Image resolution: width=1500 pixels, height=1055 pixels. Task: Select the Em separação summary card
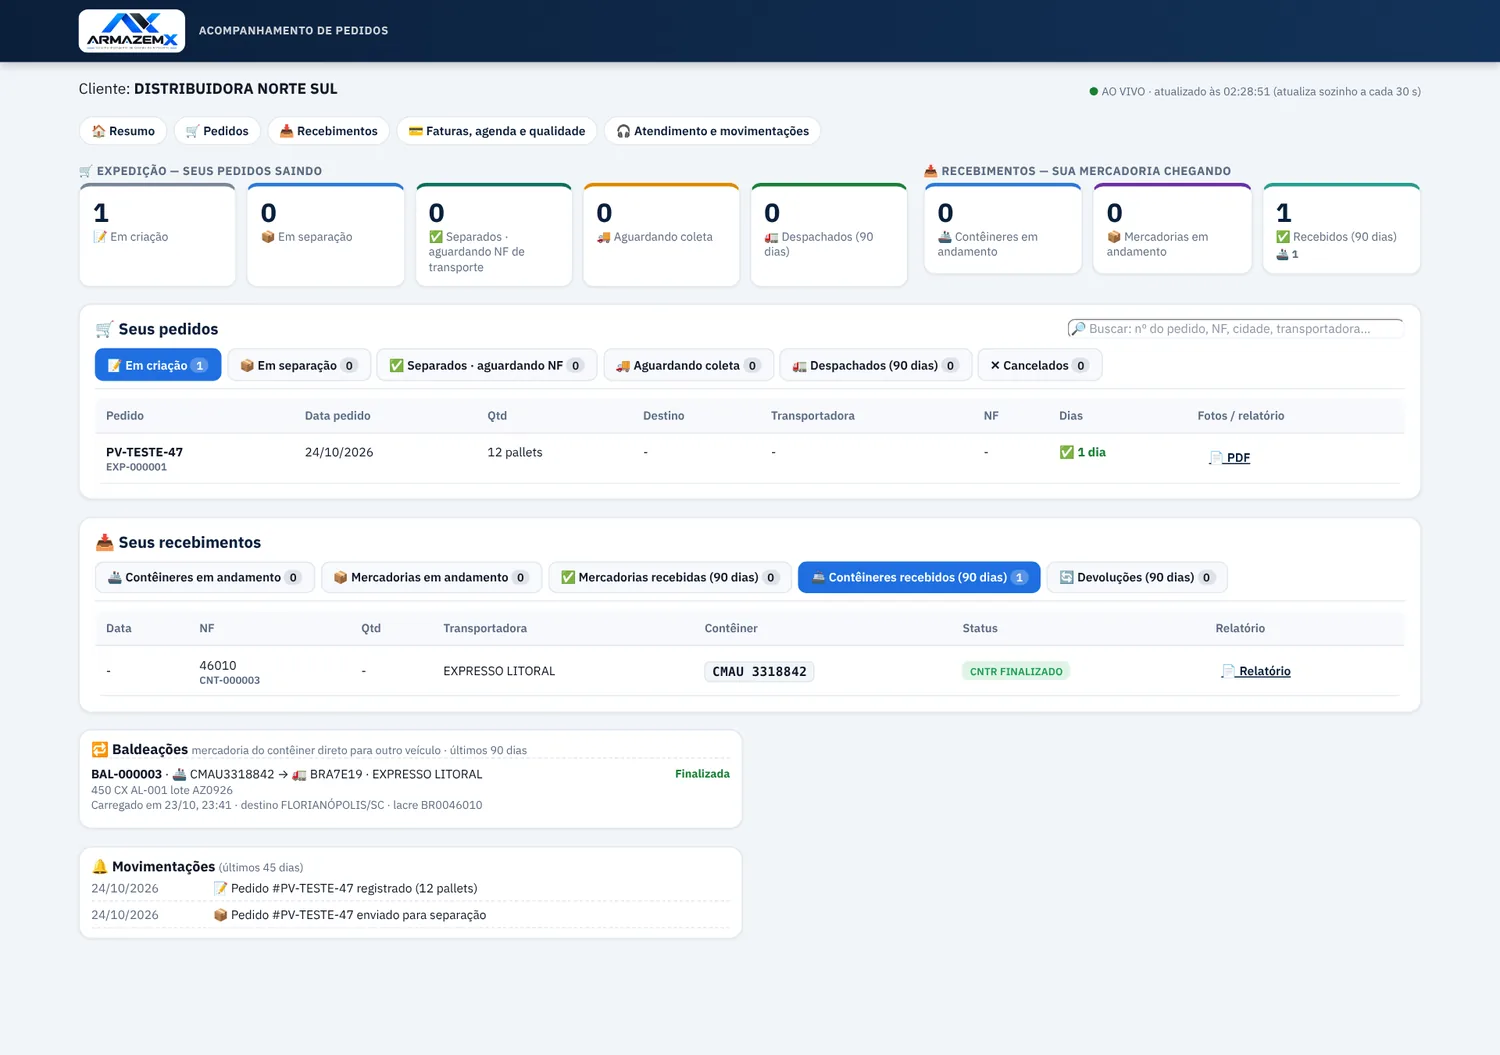click(325, 235)
